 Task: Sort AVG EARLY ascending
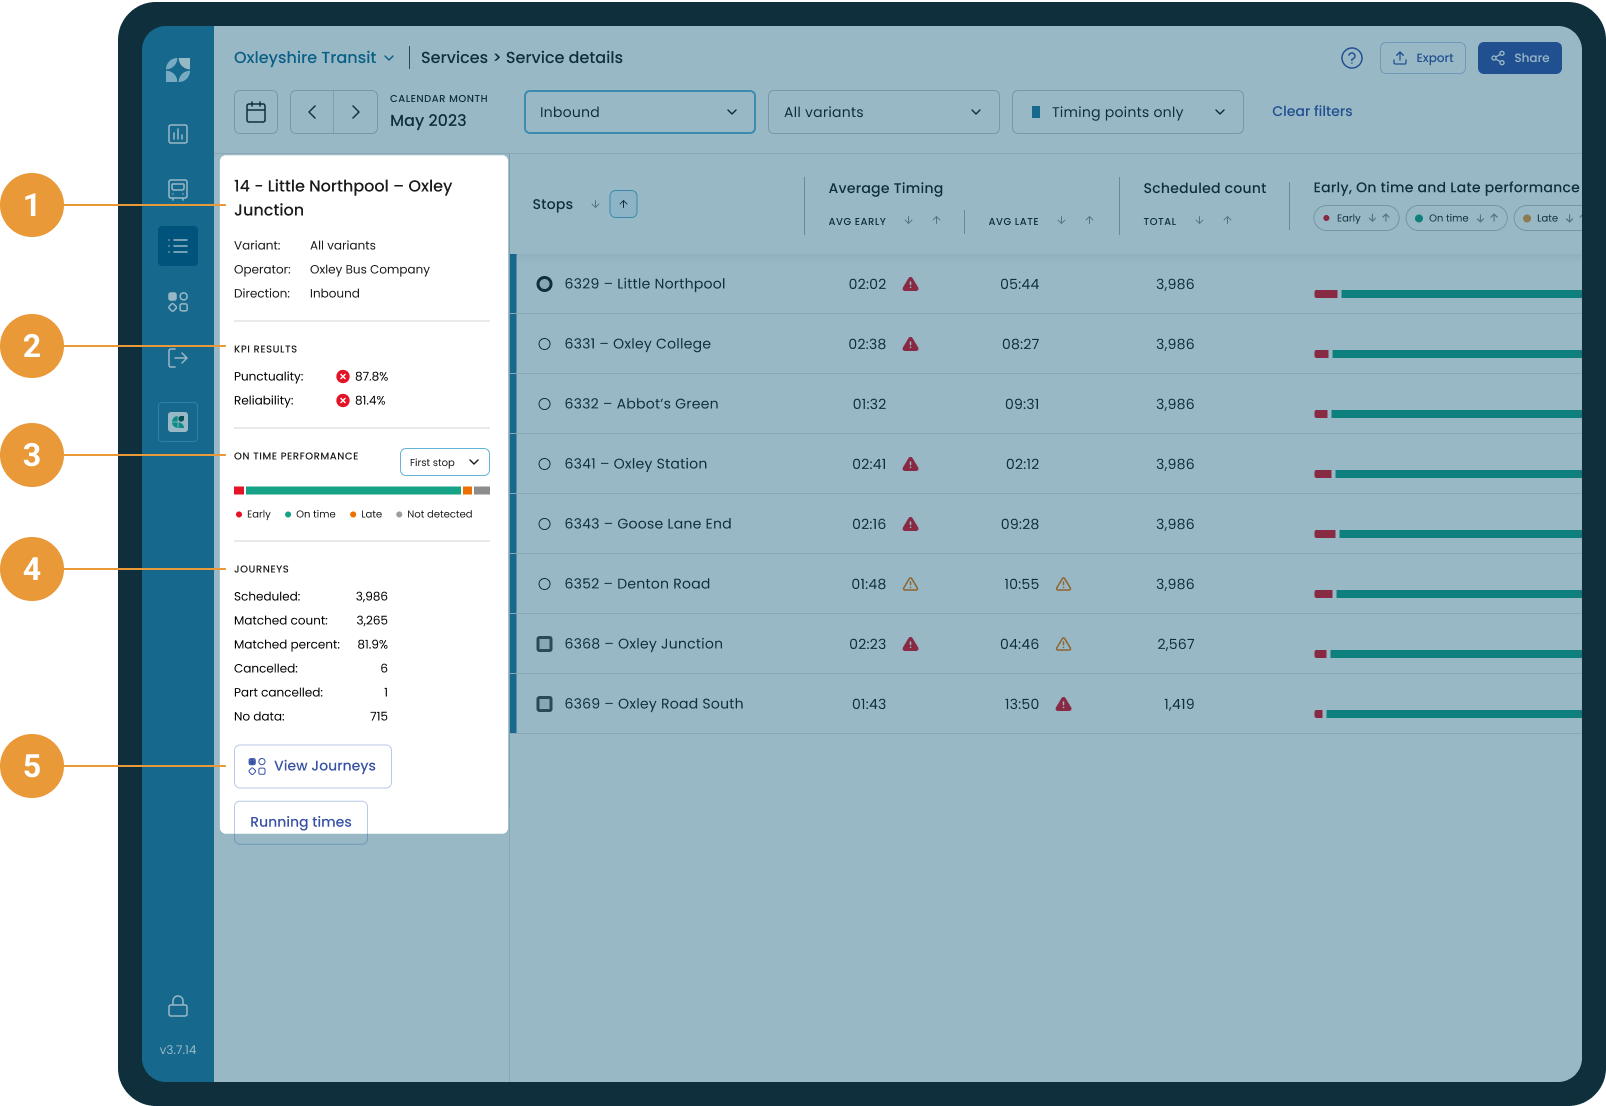click(937, 221)
